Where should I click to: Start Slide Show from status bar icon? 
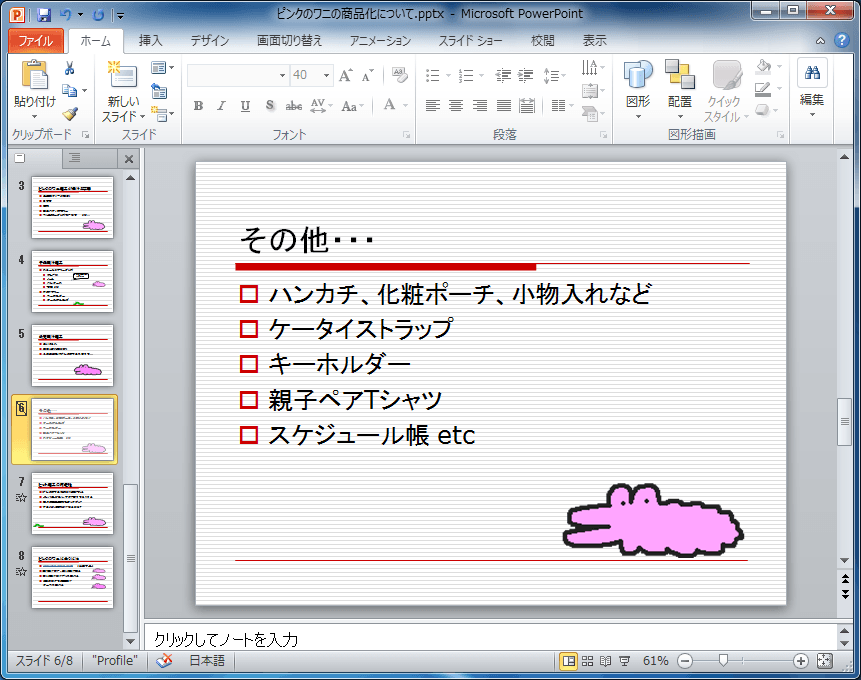tap(624, 661)
